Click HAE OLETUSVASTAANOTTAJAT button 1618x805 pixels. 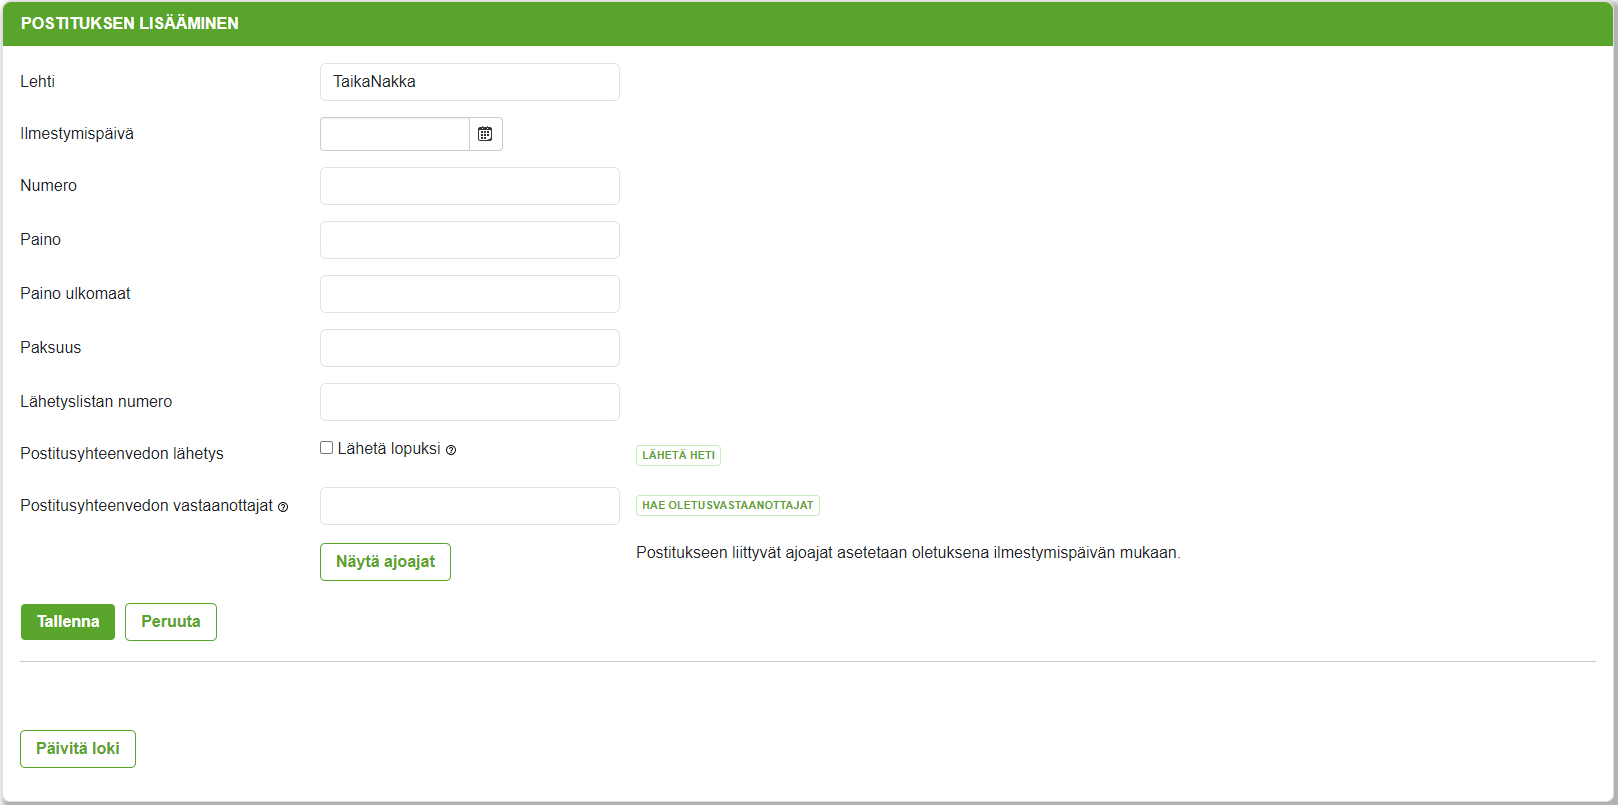coord(728,505)
